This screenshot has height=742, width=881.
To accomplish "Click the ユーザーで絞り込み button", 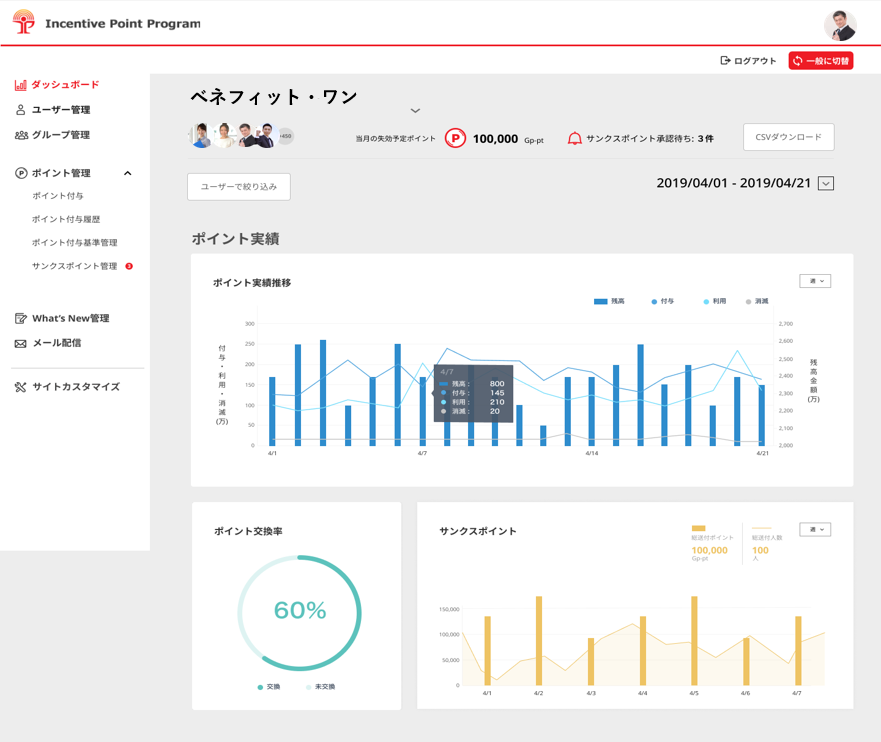I will point(239,187).
